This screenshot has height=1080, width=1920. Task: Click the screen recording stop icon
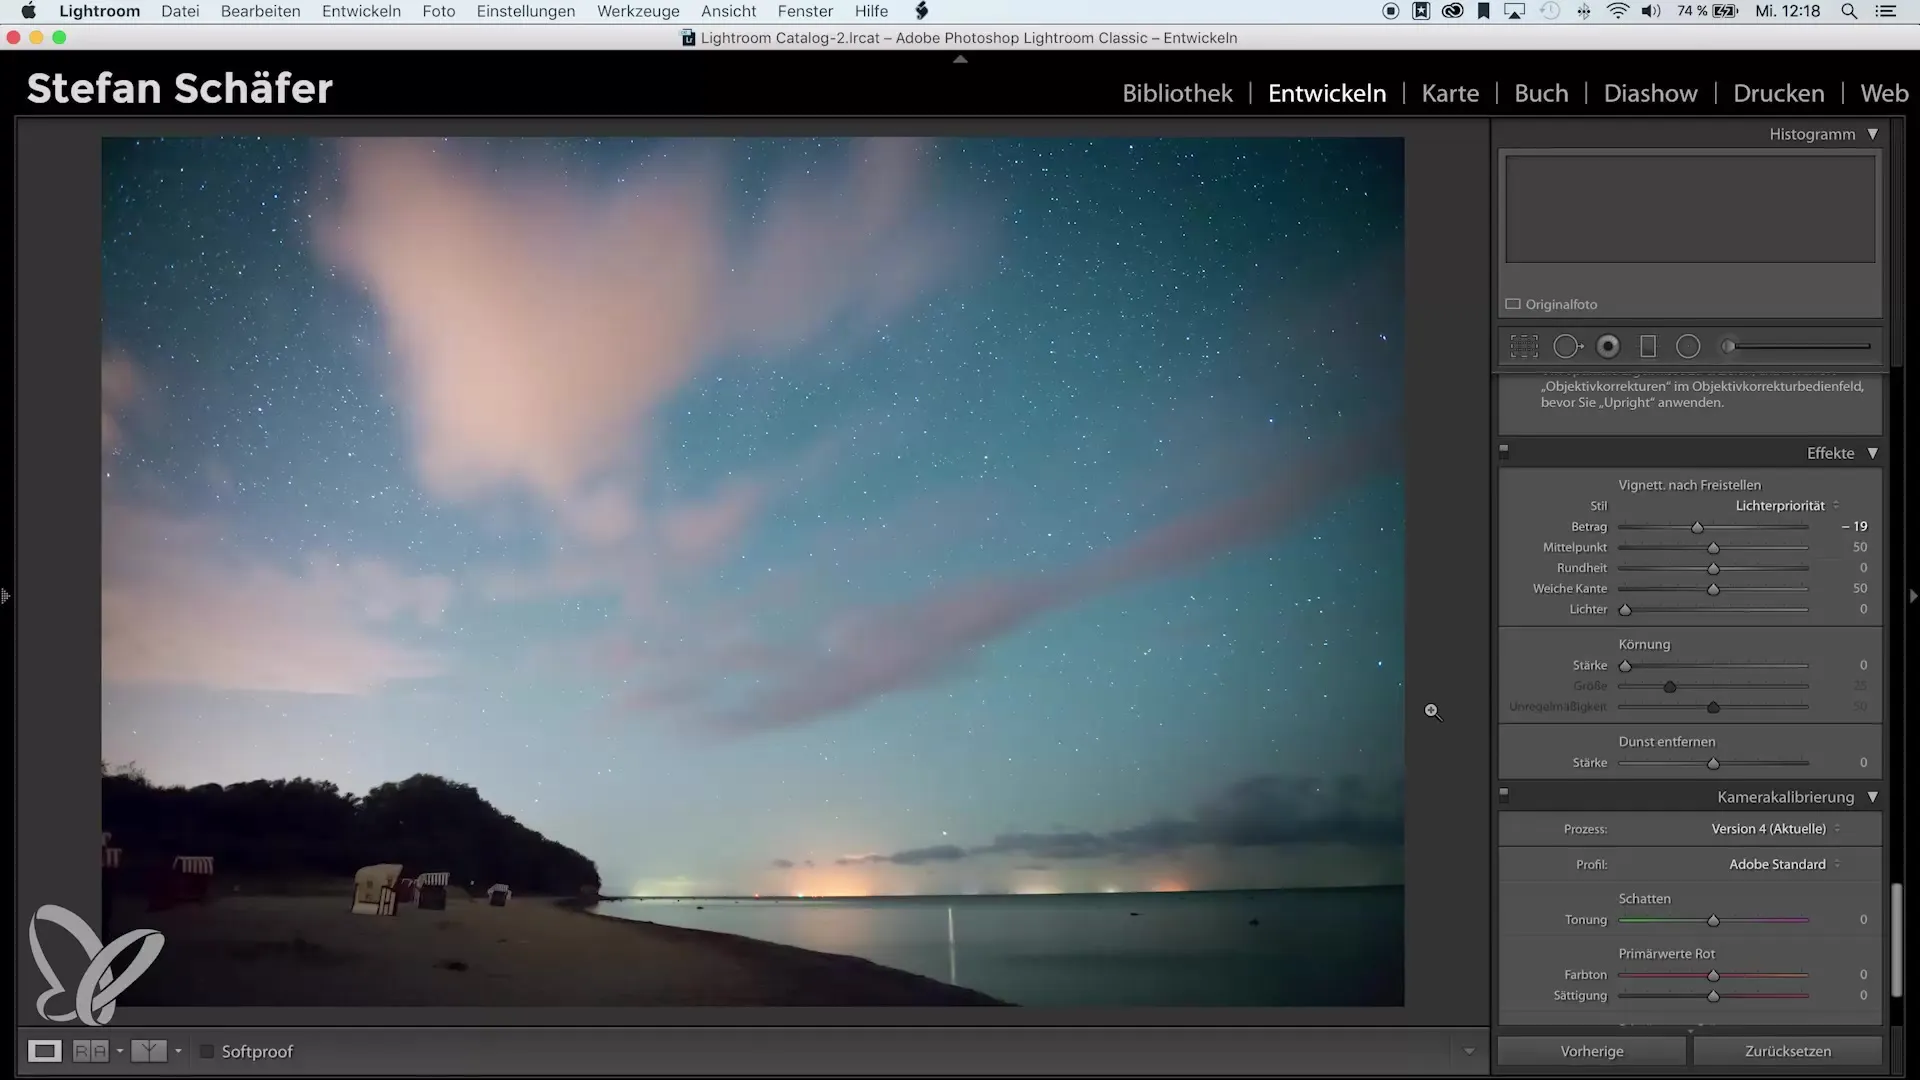point(1390,11)
